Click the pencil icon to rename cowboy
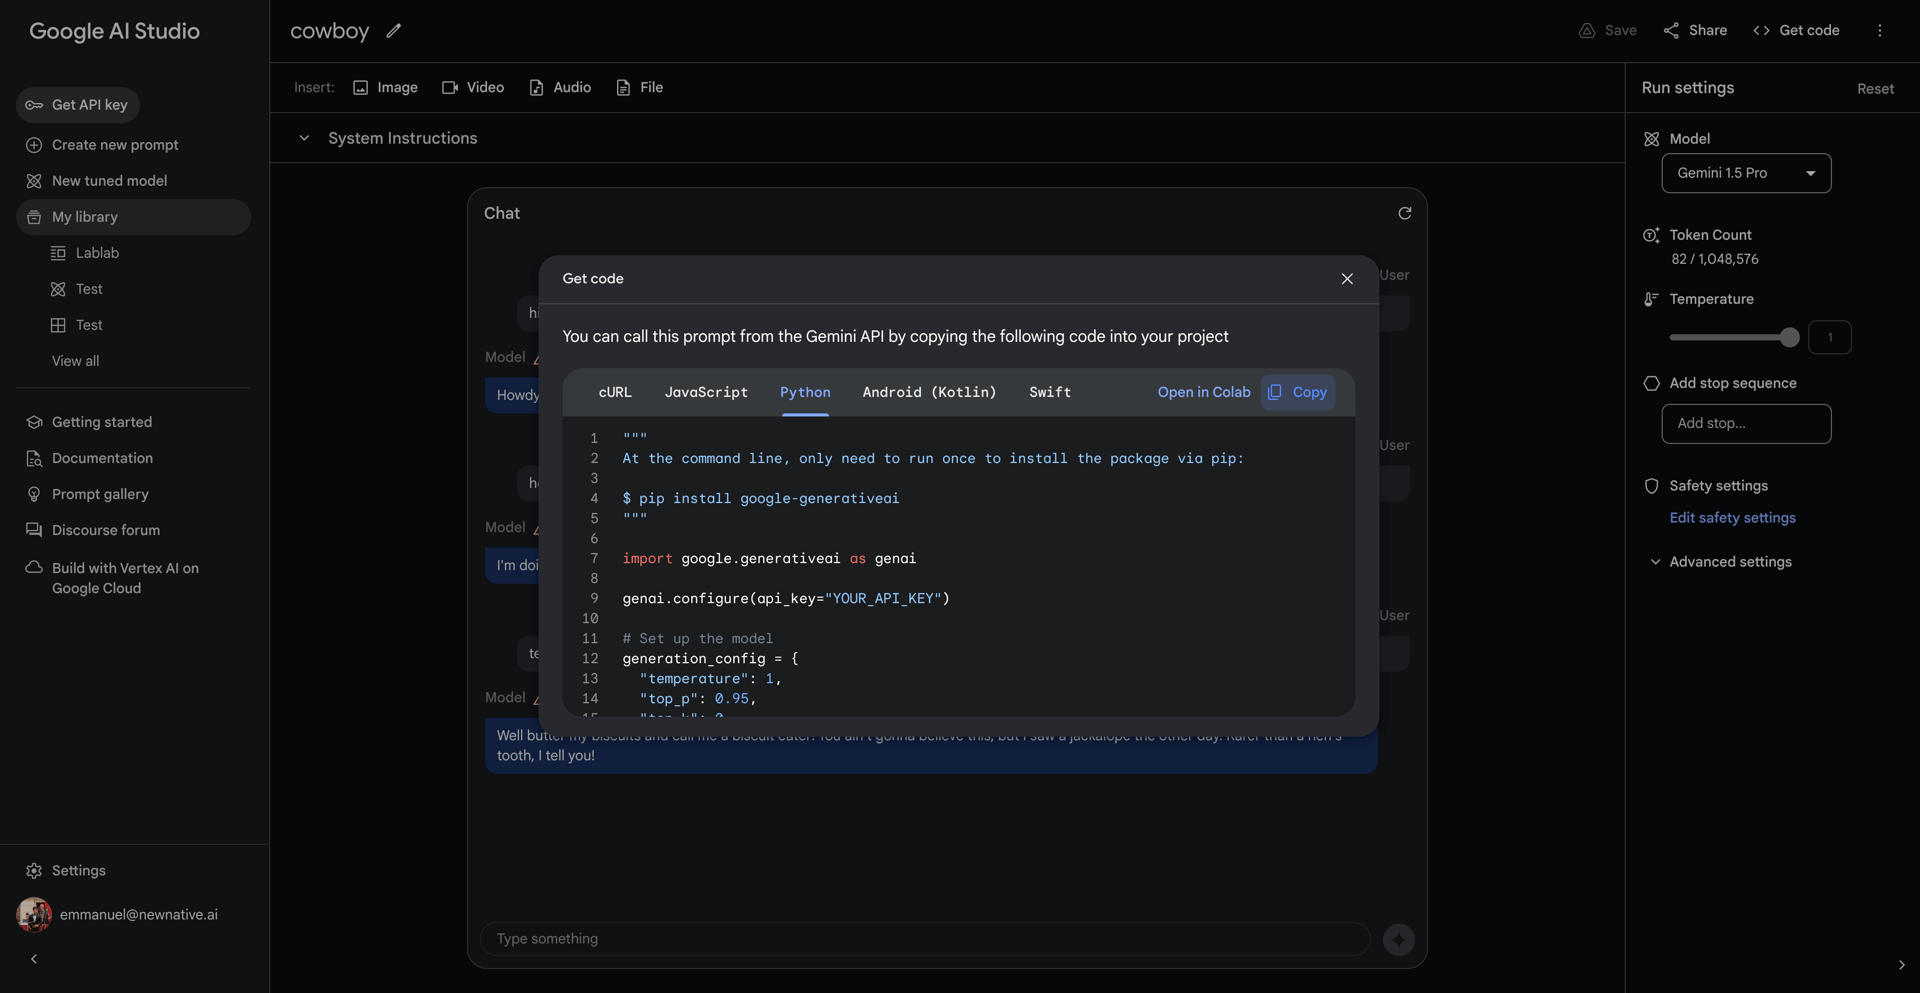 pos(394,31)
